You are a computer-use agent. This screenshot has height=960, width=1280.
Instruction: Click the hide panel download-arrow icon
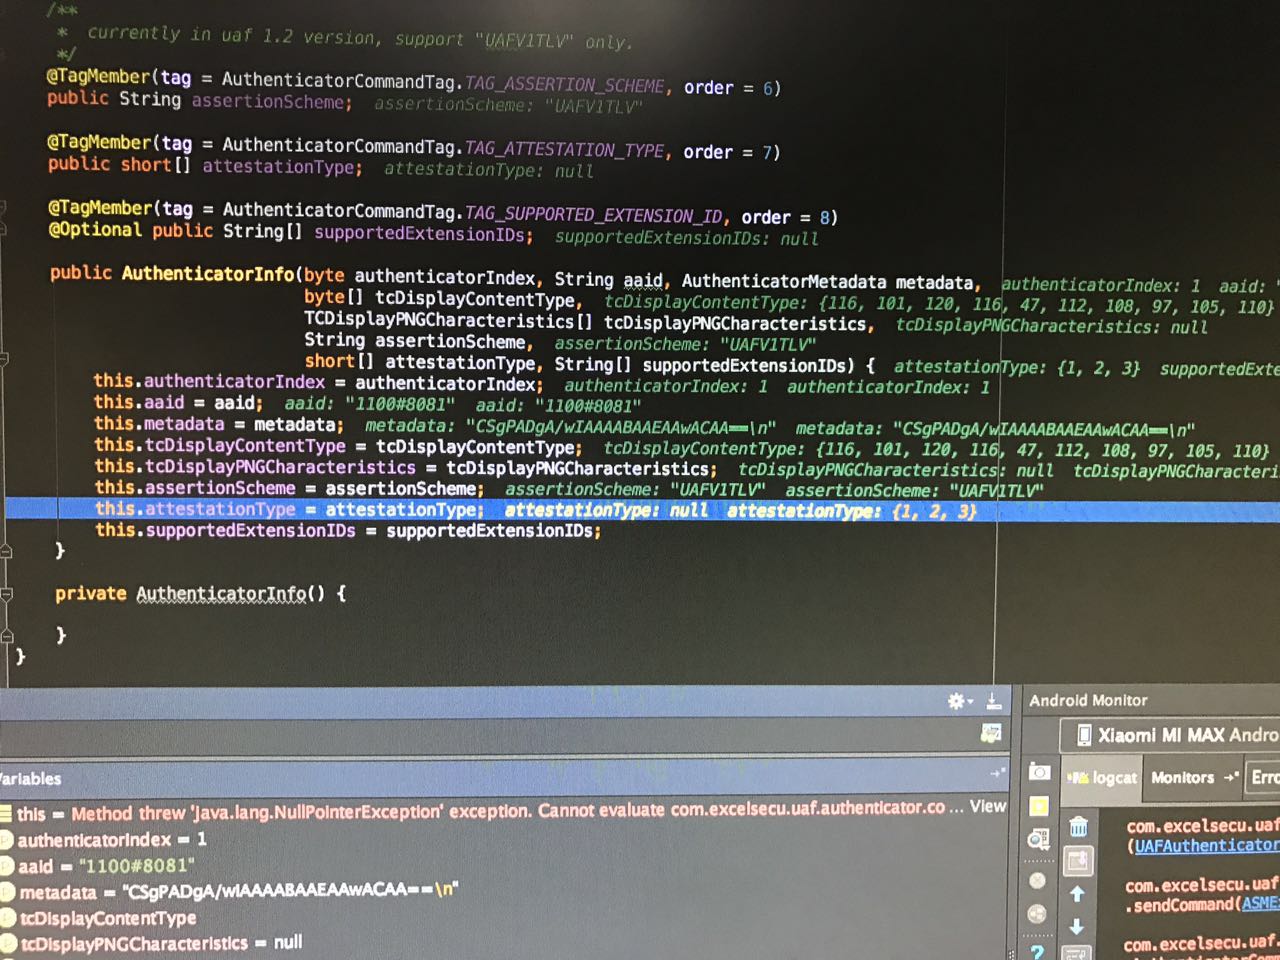(993, 701)
